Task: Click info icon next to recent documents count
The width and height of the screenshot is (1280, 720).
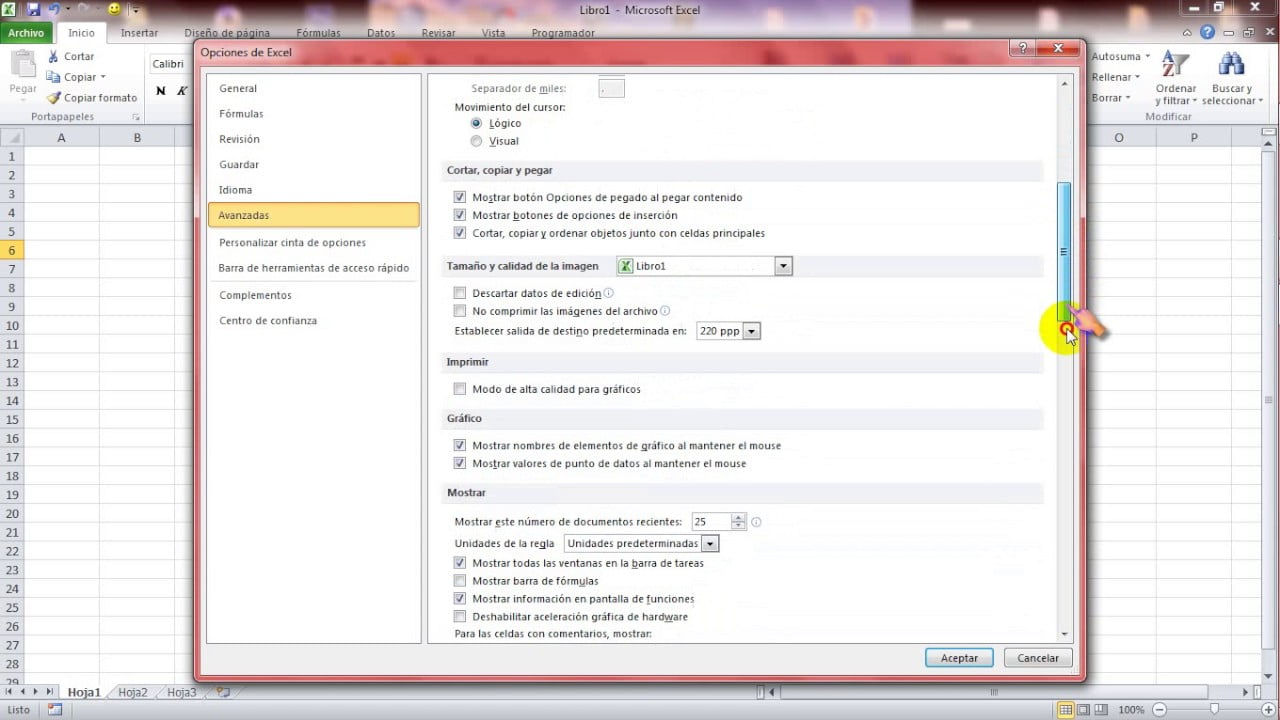Action: click(x=756, y=522)
